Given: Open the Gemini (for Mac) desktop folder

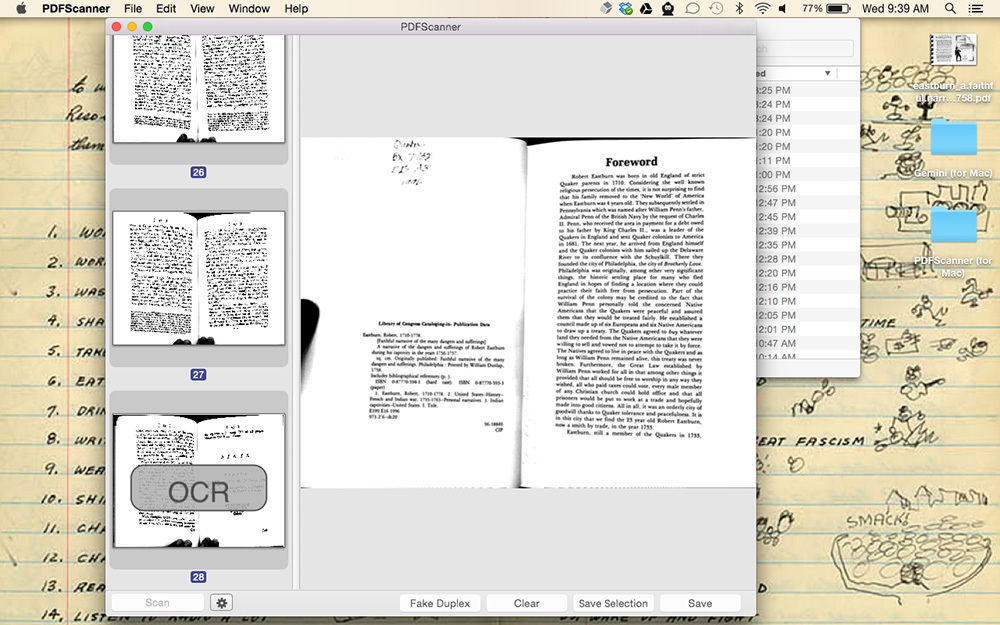Looking at the screenshot, I should pos(953,137).
